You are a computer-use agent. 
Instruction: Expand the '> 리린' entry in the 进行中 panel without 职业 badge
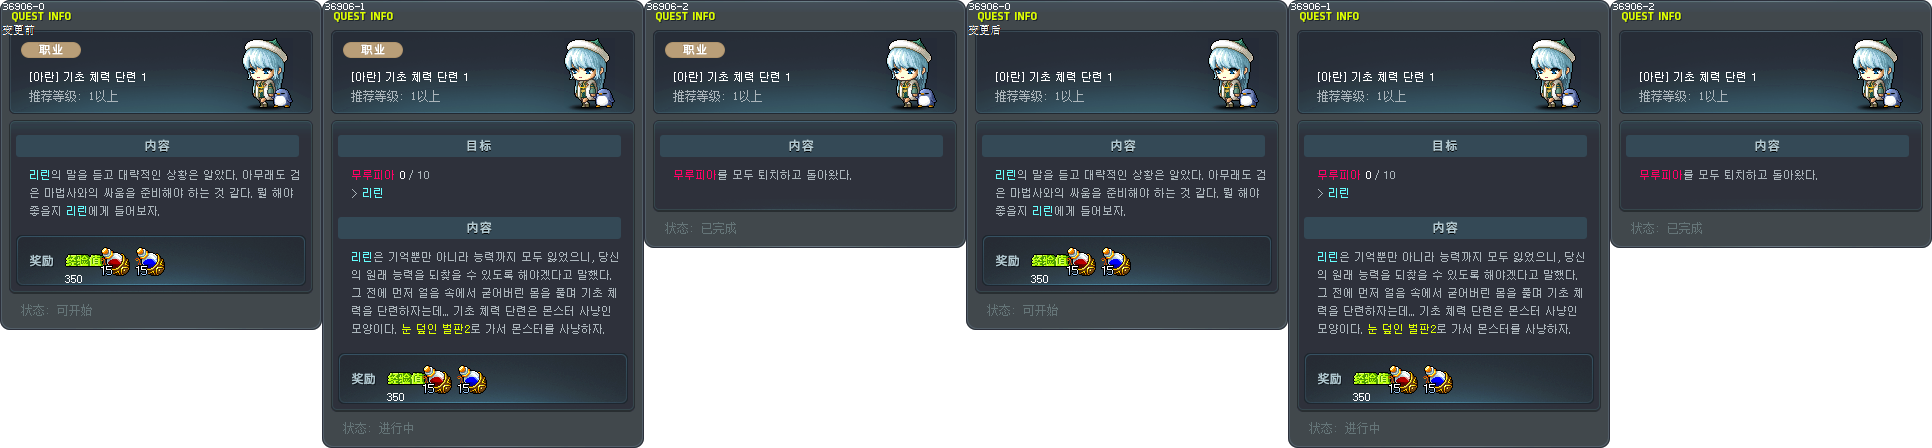pos(1333,193)
